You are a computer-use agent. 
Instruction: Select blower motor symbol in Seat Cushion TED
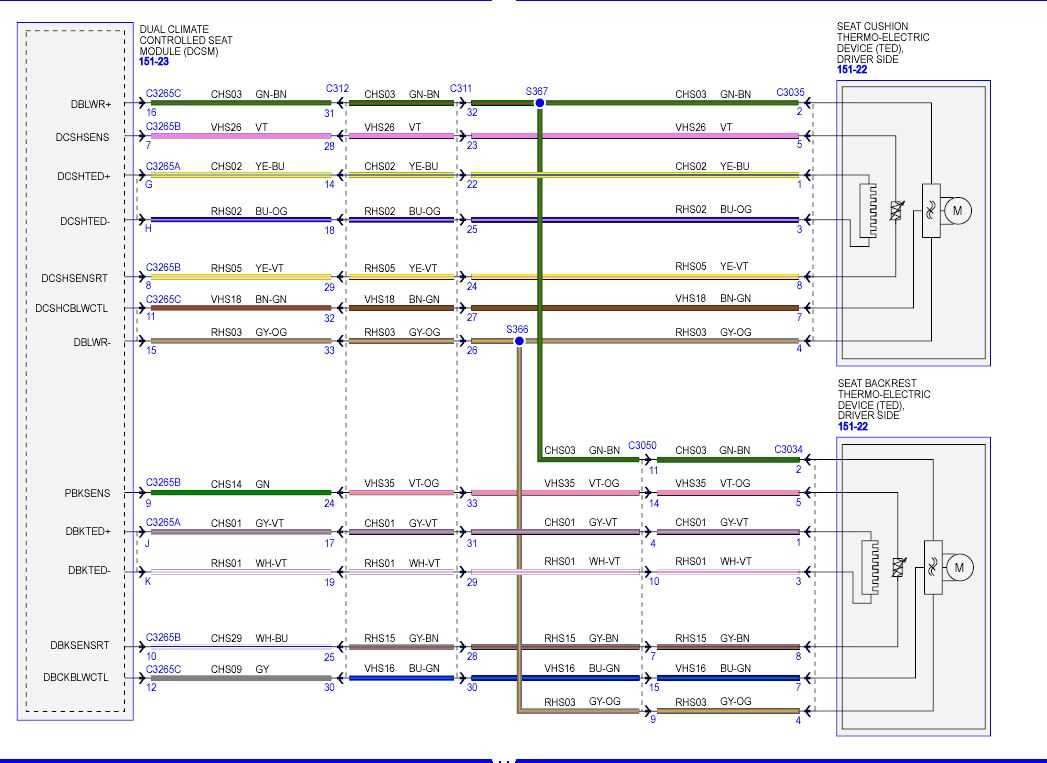click(x=958, y=211)
